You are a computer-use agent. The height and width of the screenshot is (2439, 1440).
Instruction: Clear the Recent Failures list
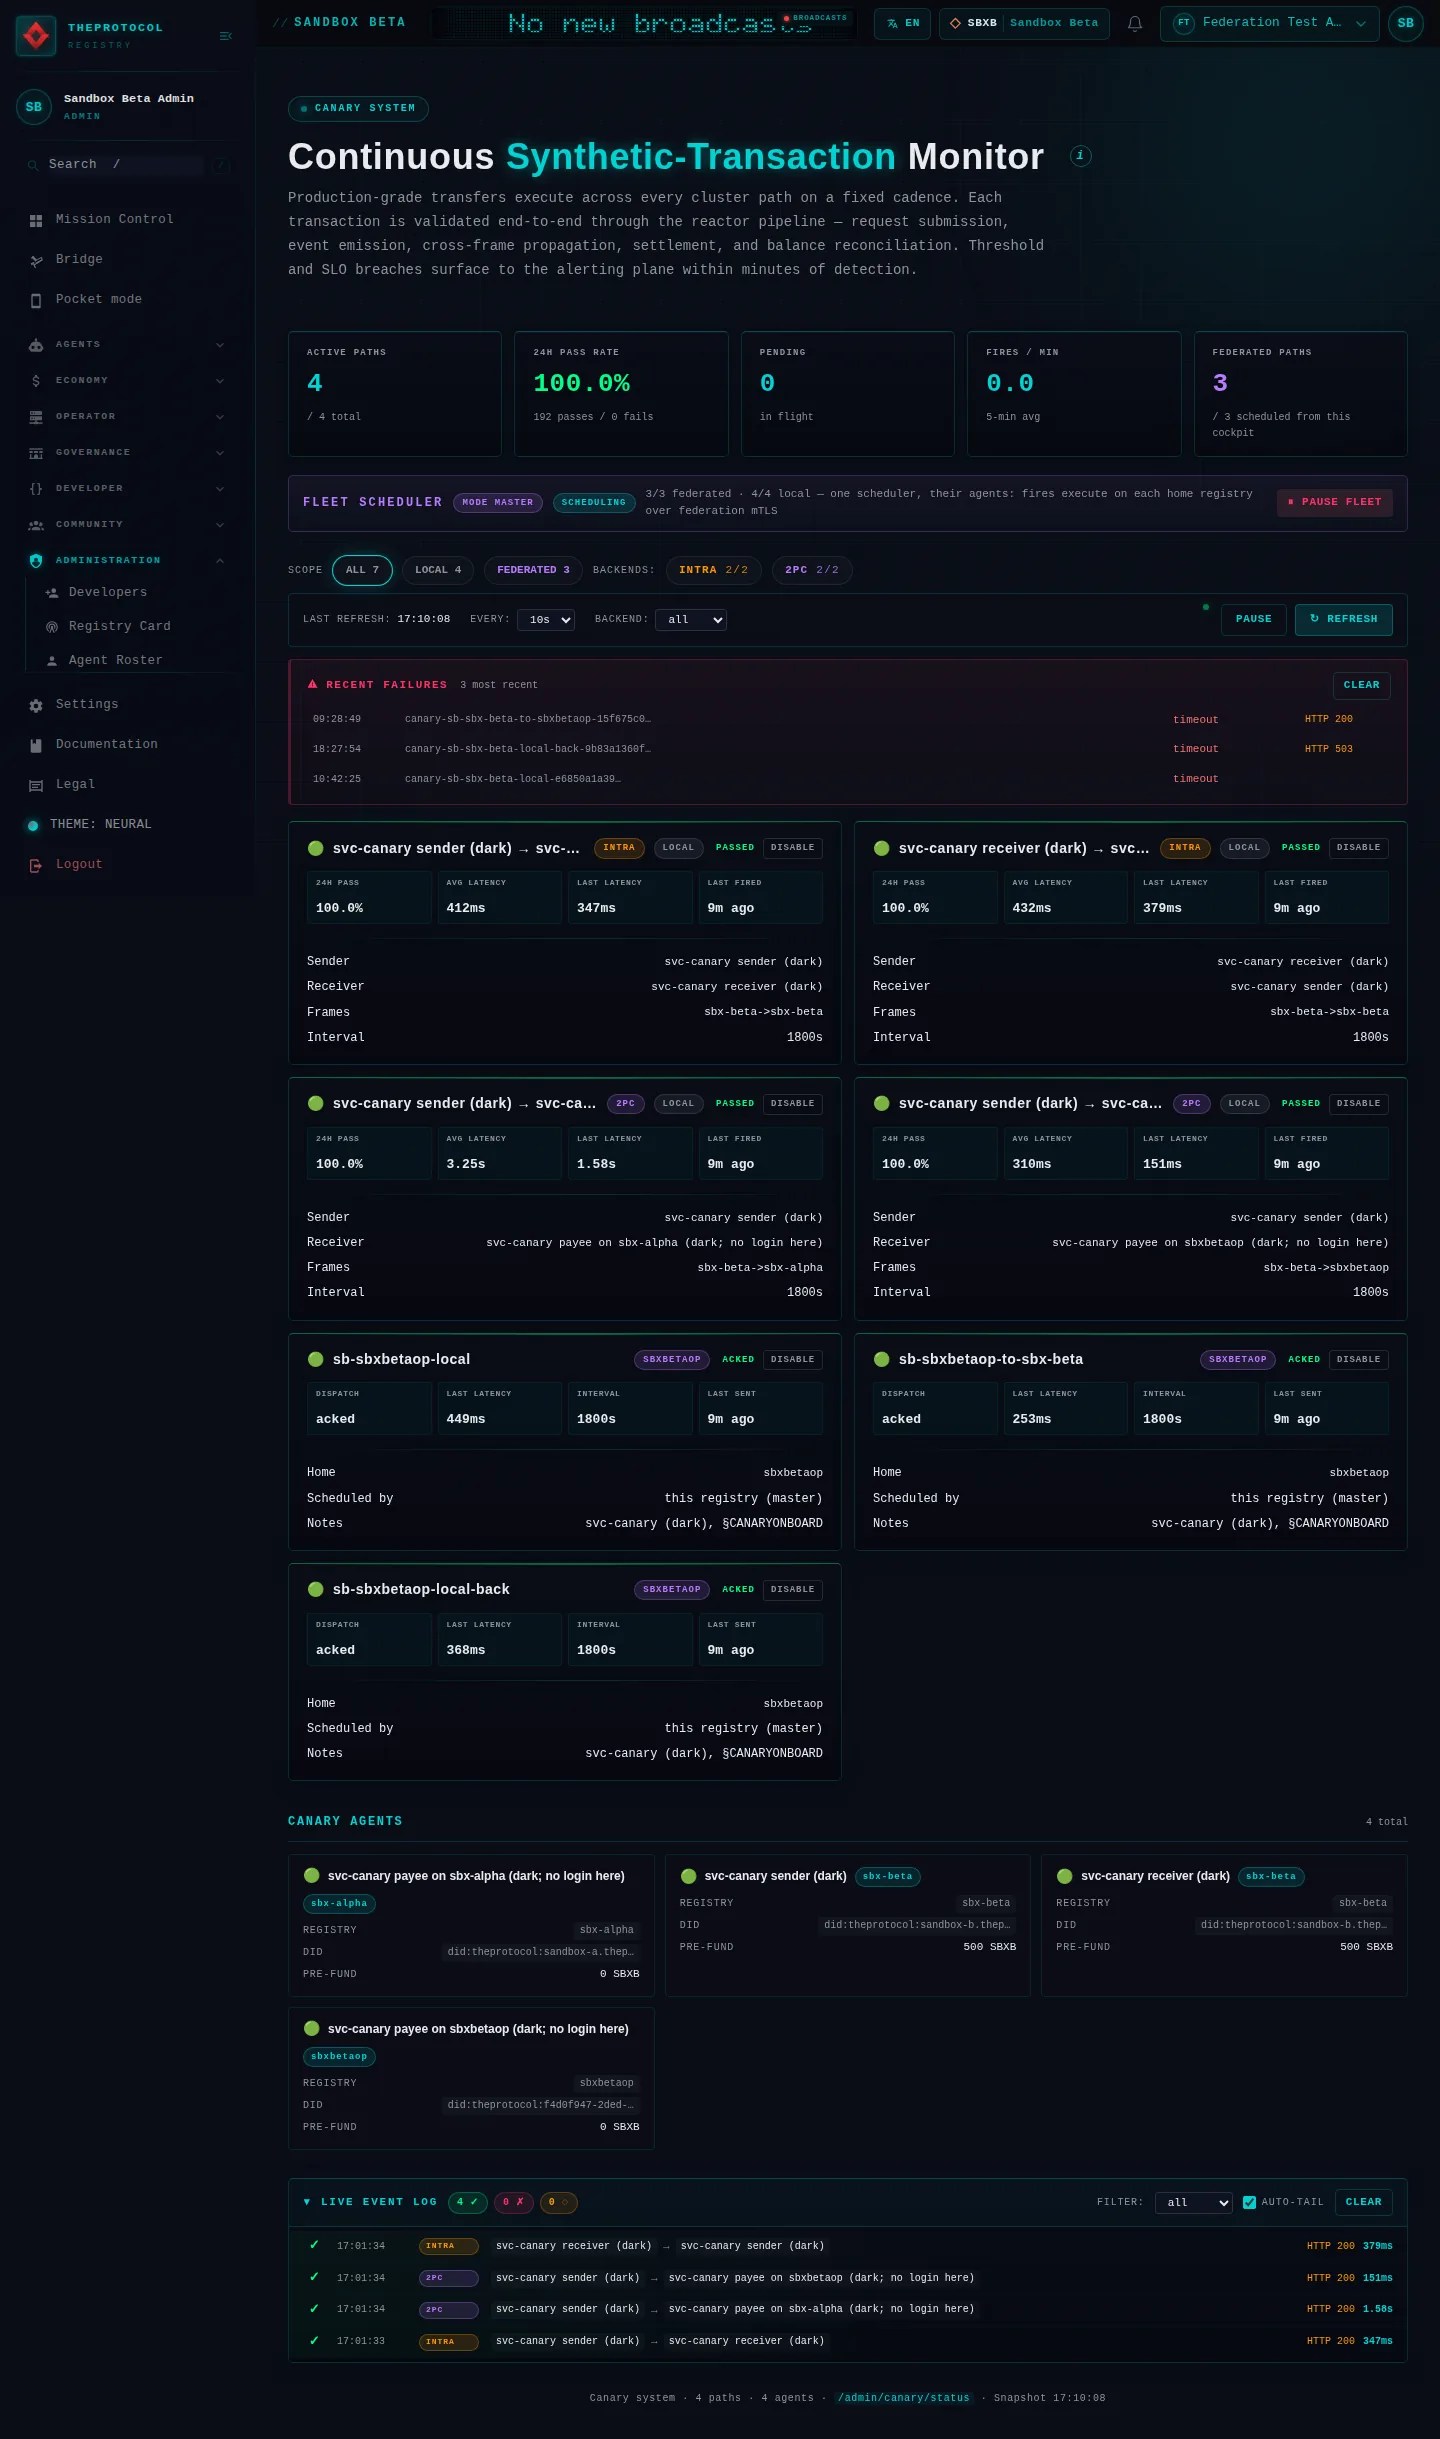pyautogui.click(x=1361, y=685)
